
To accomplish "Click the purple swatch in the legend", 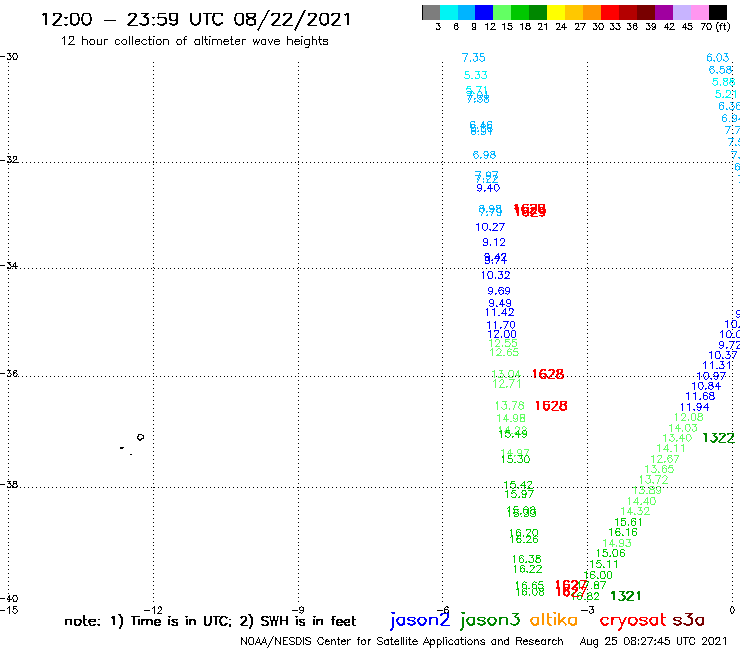I will pos(664,12).
